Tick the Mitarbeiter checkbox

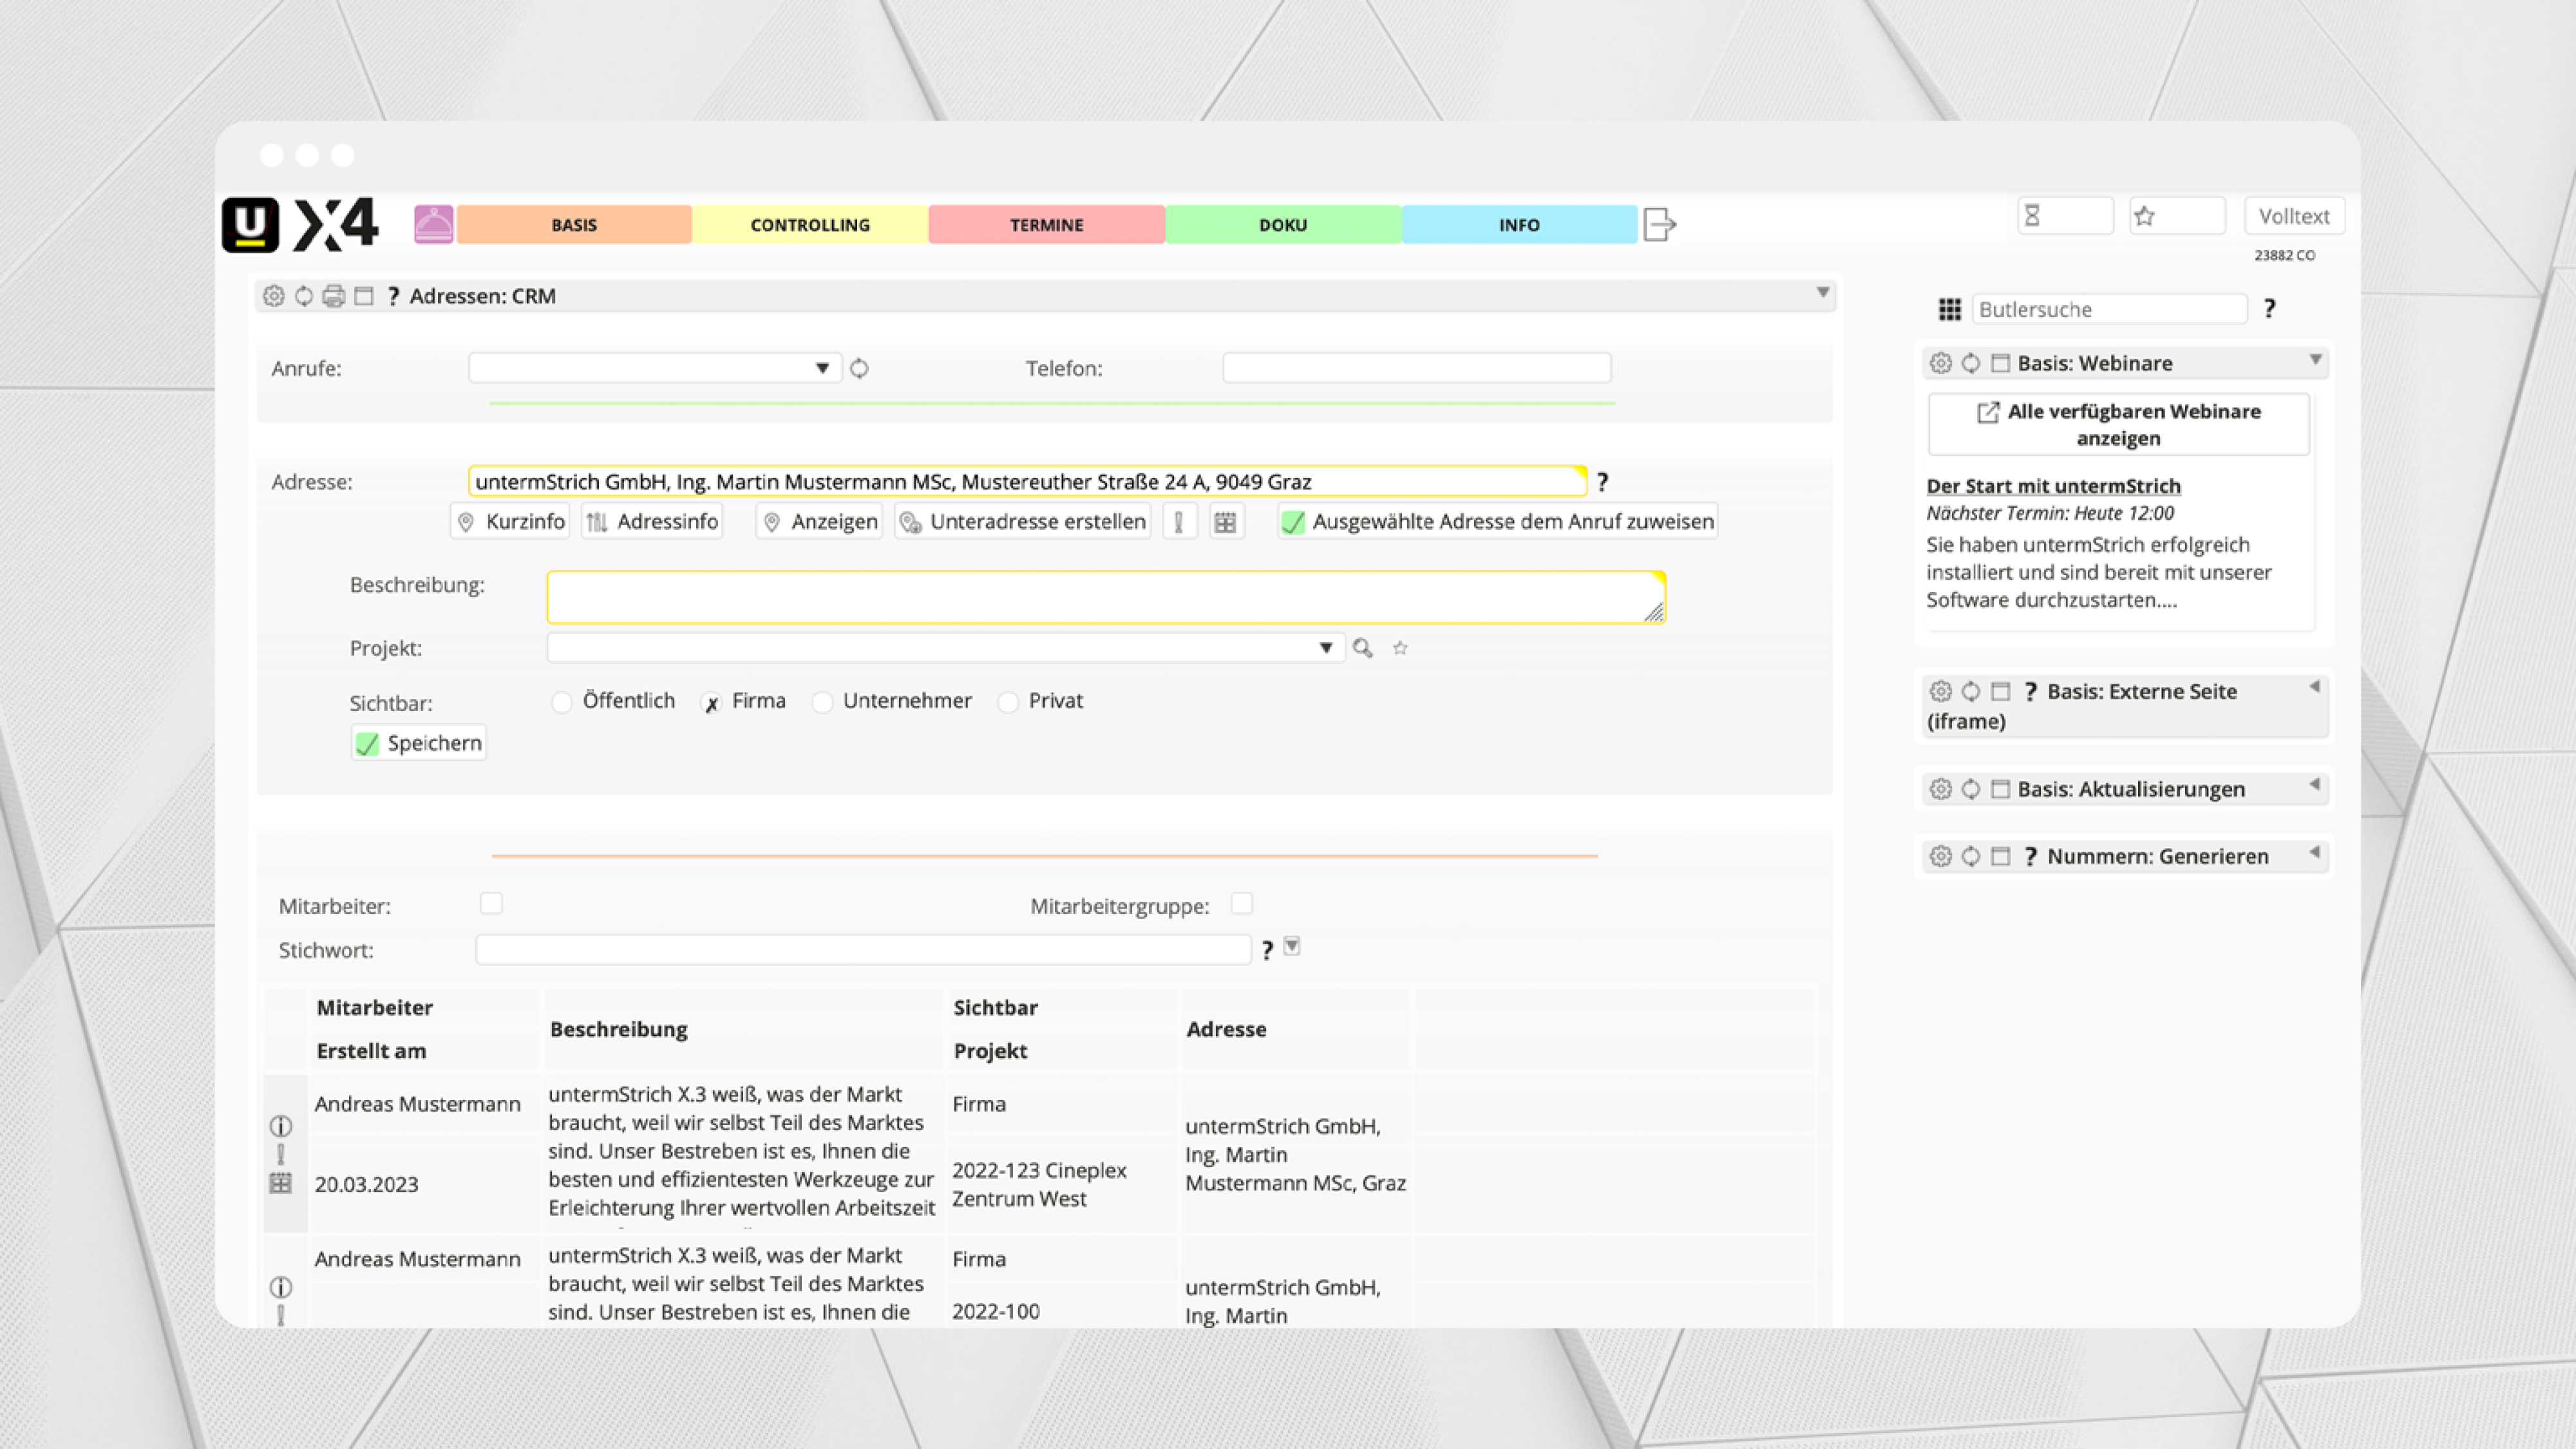click(x=491, y=904)
